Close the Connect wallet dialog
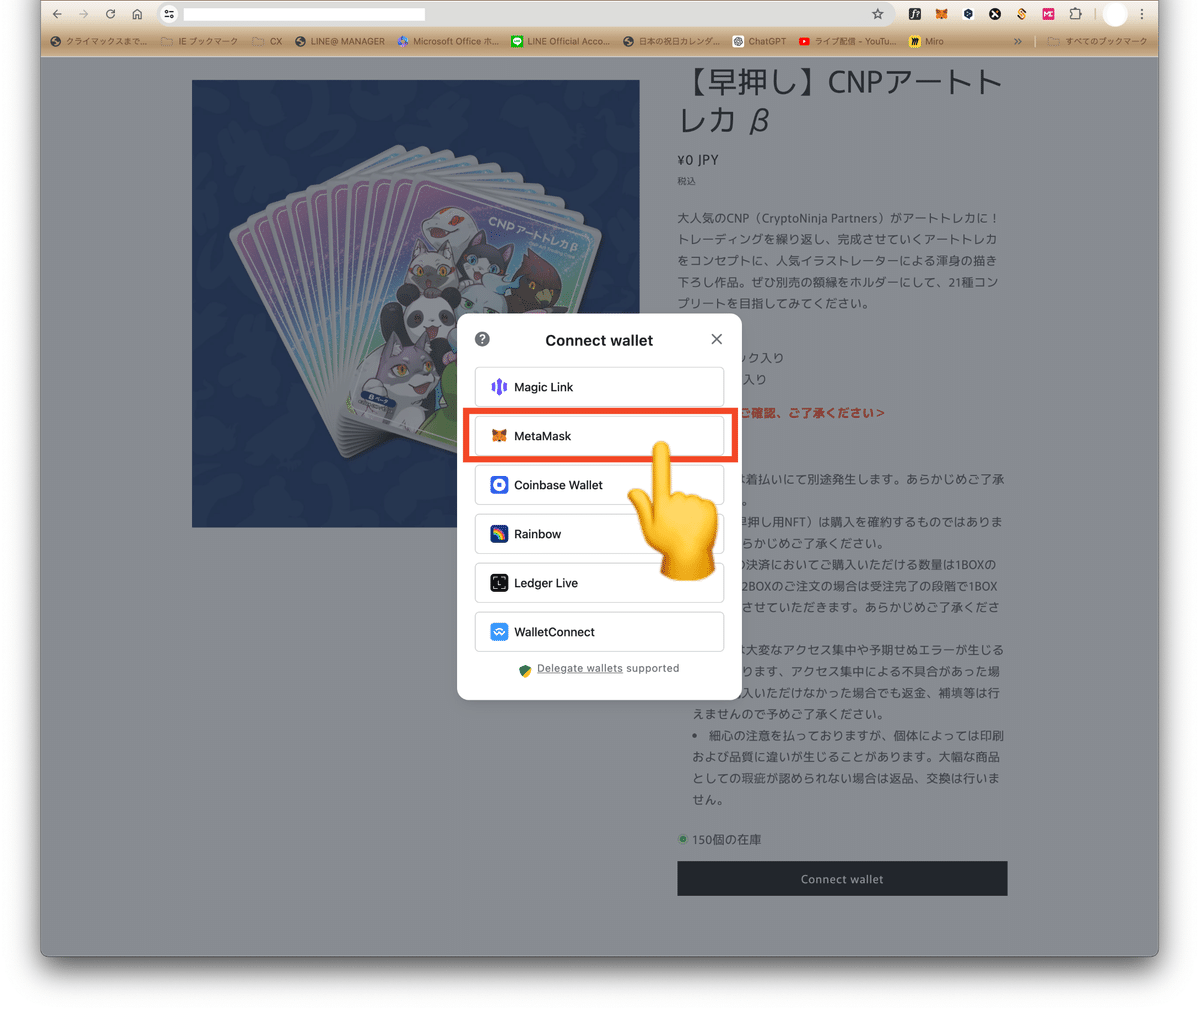This screenshot has height=1011, width=1200. point(716,339)
